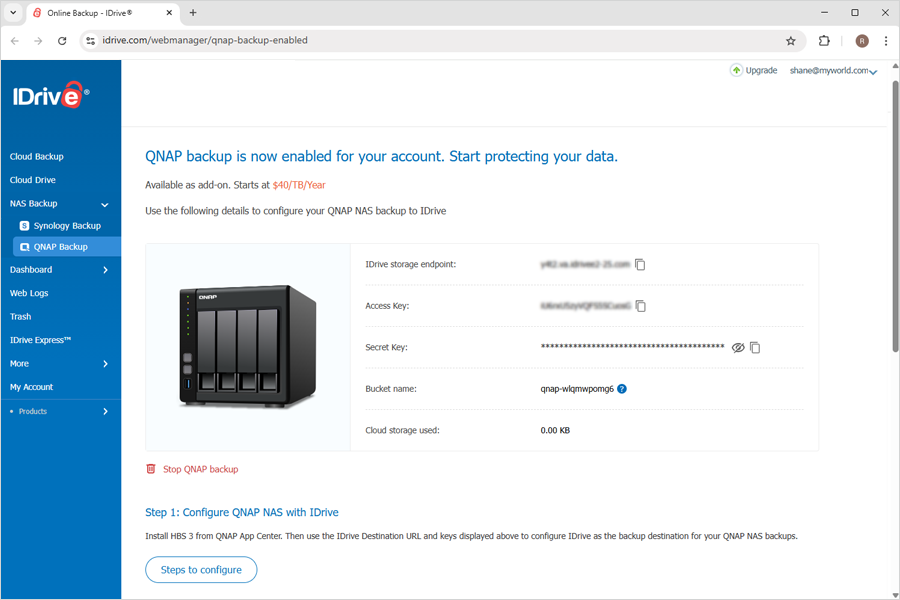View site information icon in address bar
This screenshot has height=600, width=900.
tap(90, 41)
